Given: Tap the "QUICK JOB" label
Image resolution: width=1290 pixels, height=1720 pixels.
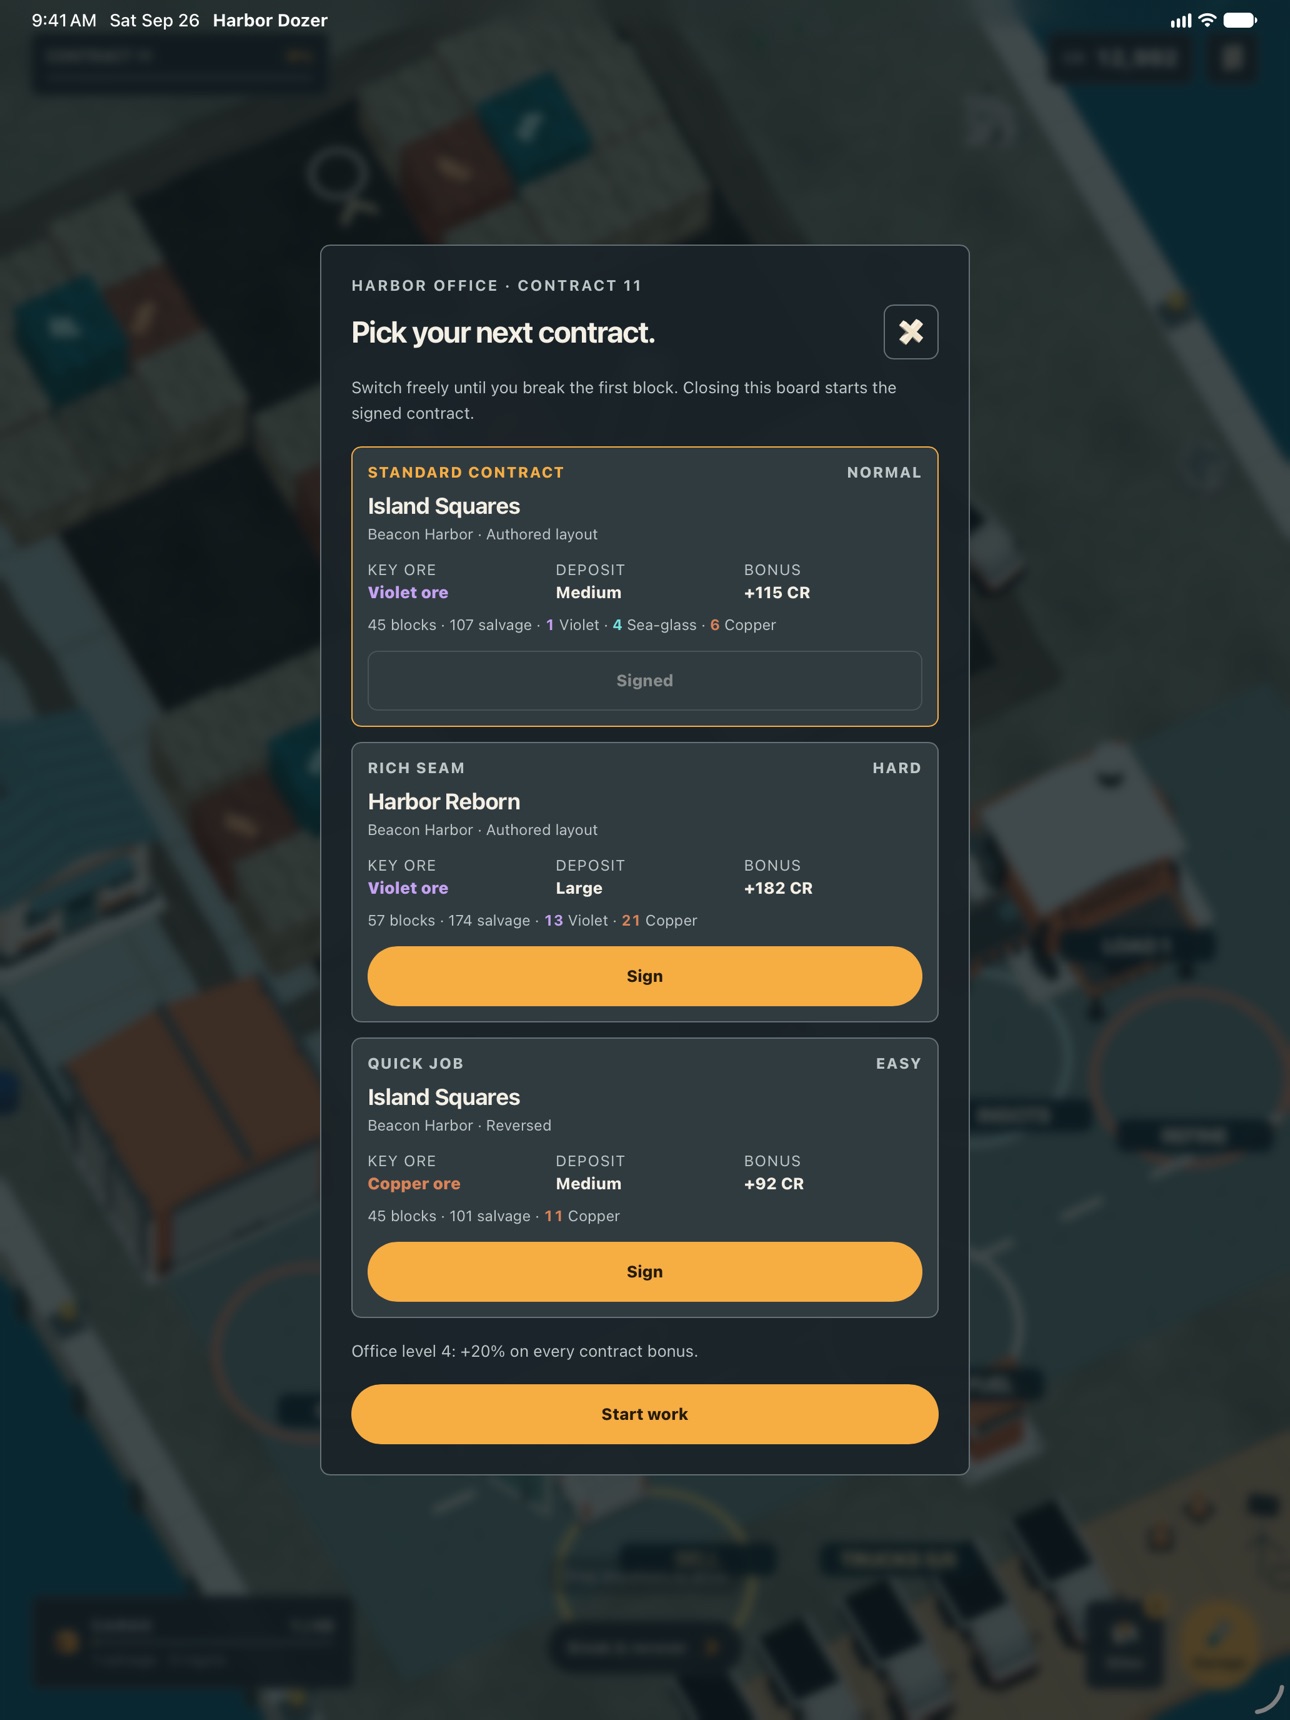Looking at the screenshot, I should pos(416,1064).
